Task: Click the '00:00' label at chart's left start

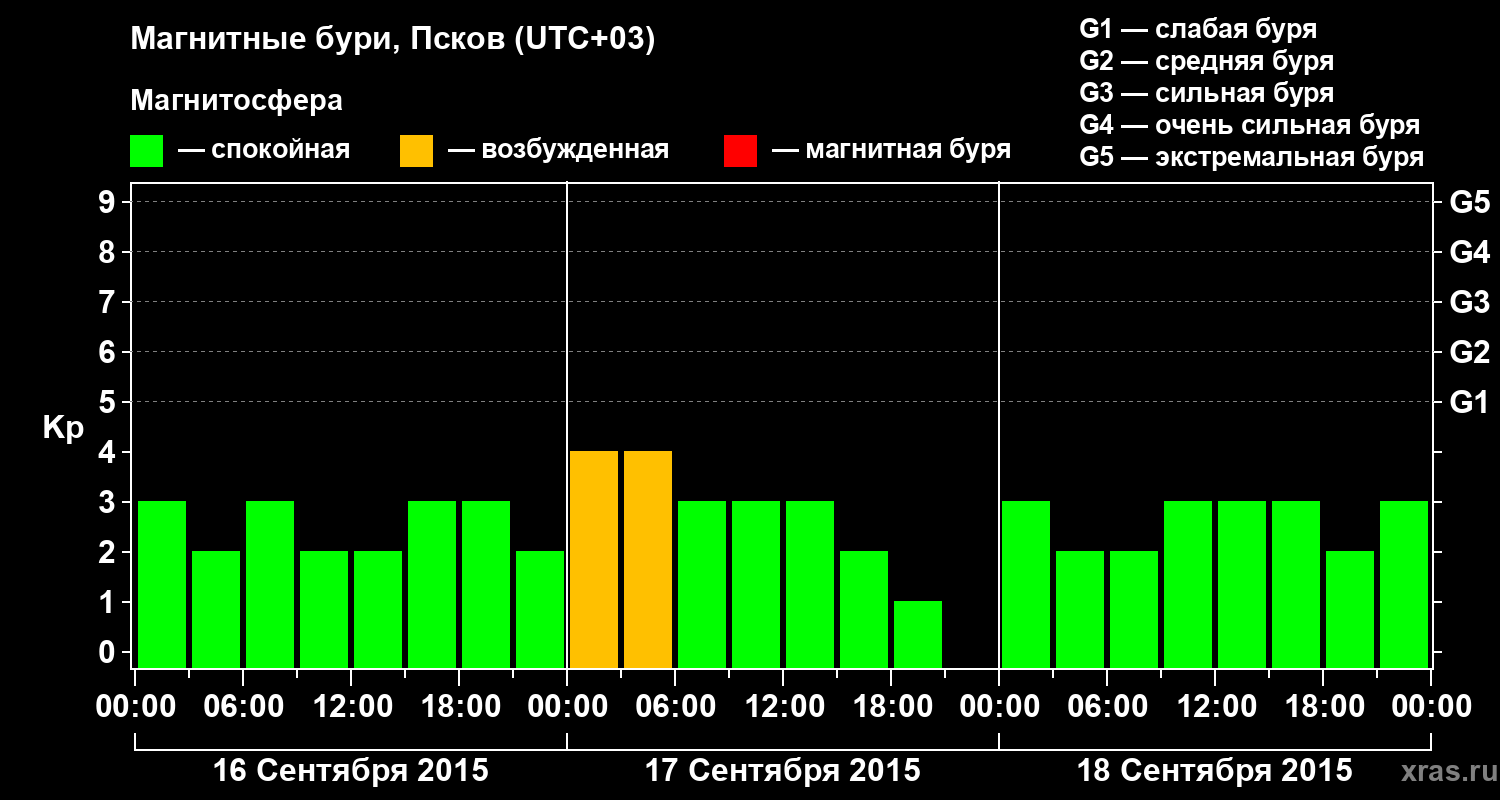Action: 135,707
